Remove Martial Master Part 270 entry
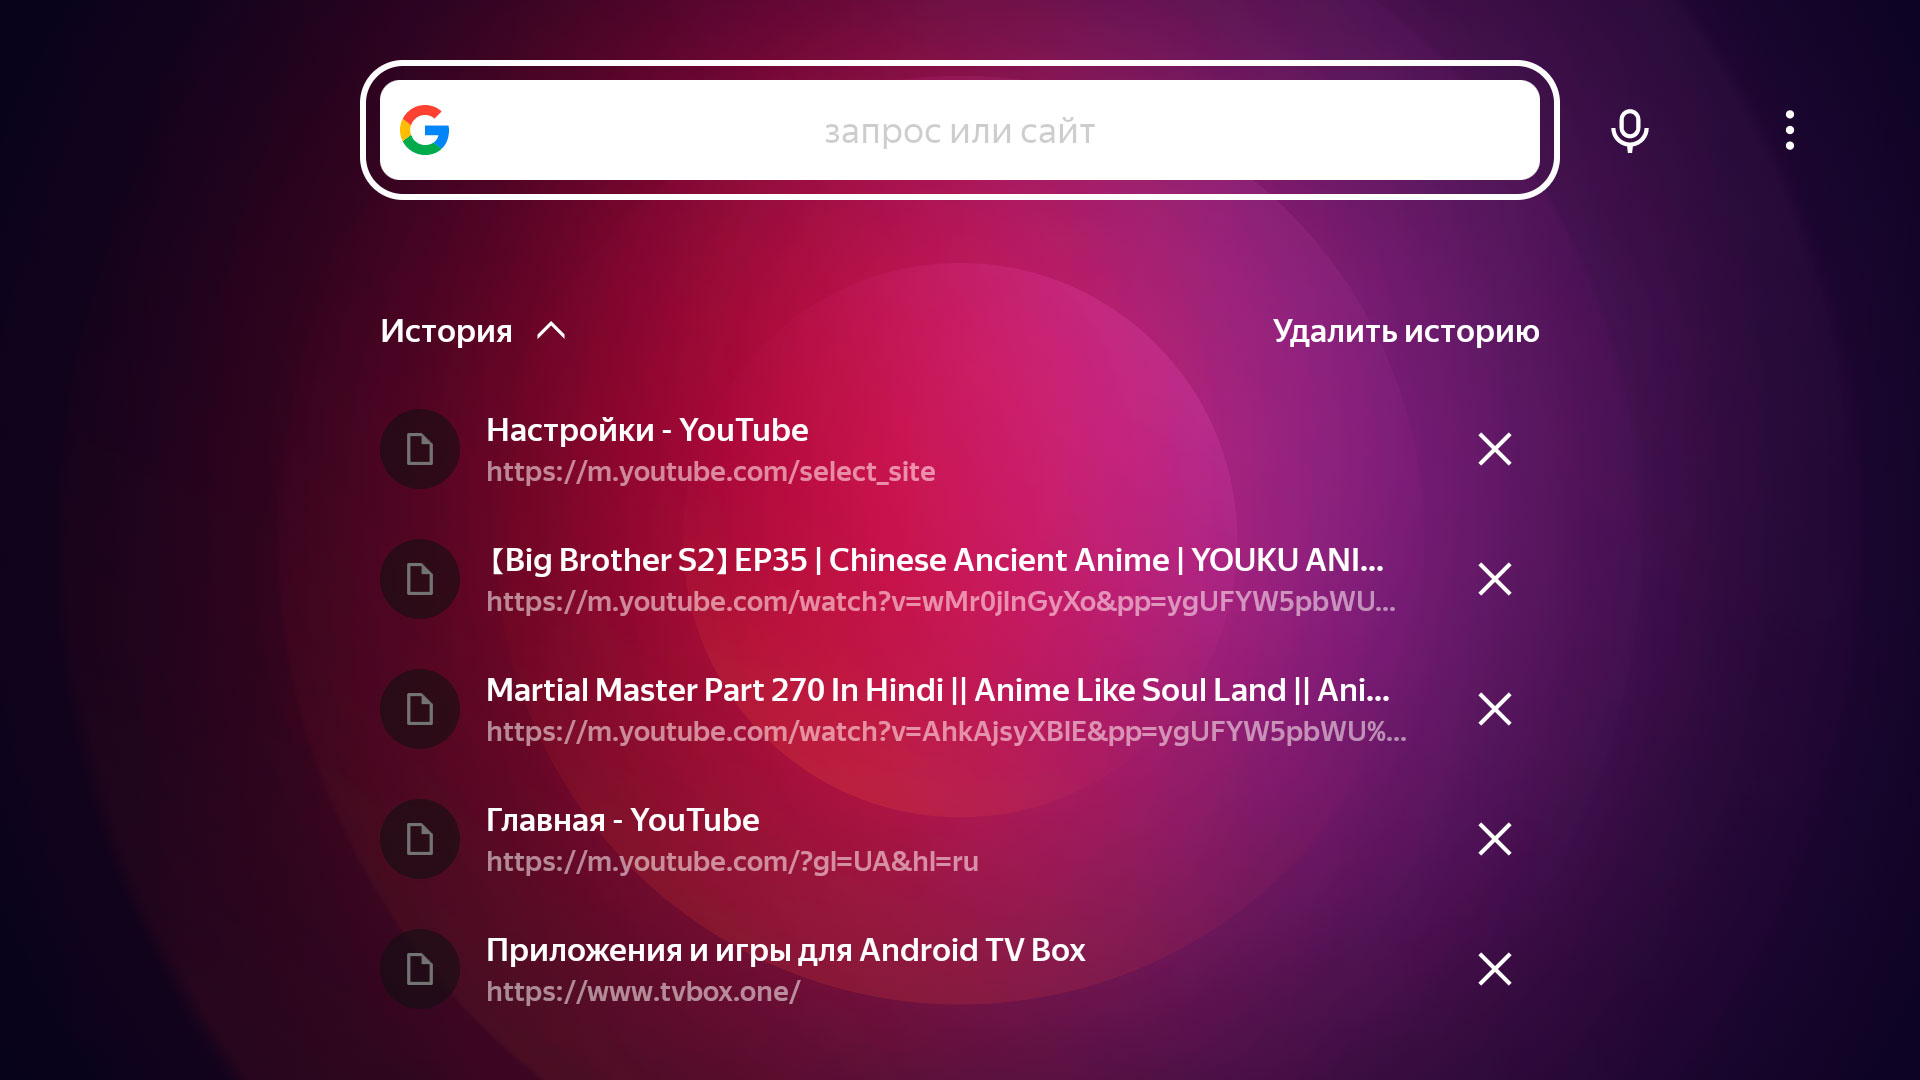Viewport: 1920px width, 1080px height. pos(1494,709)
